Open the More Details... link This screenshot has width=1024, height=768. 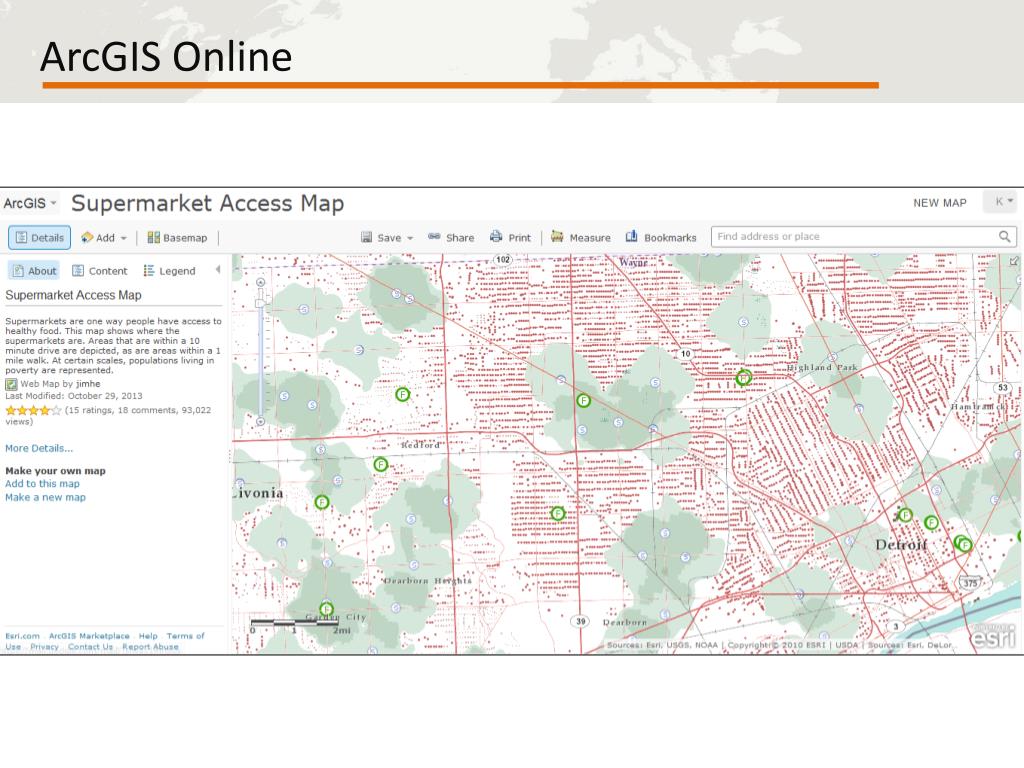click(x=39, y=449)
